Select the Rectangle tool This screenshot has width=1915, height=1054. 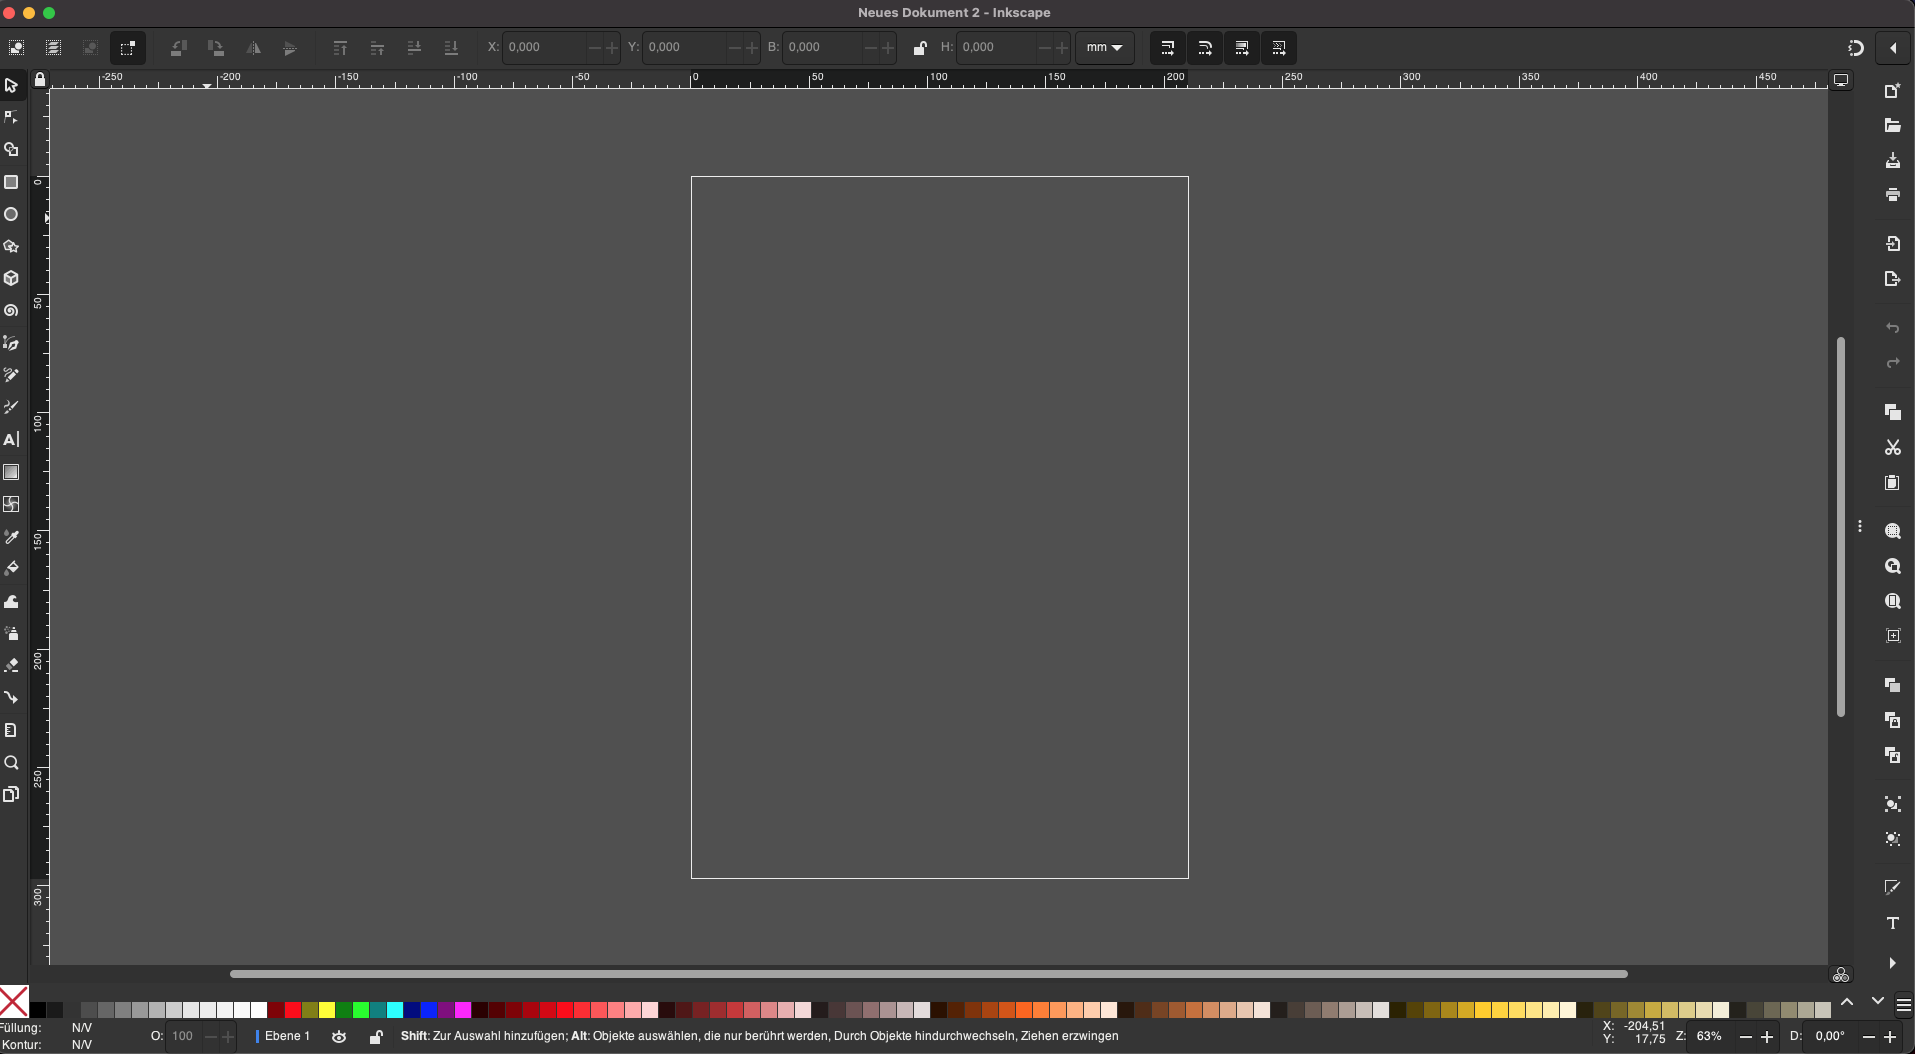[x=11, y=182]
